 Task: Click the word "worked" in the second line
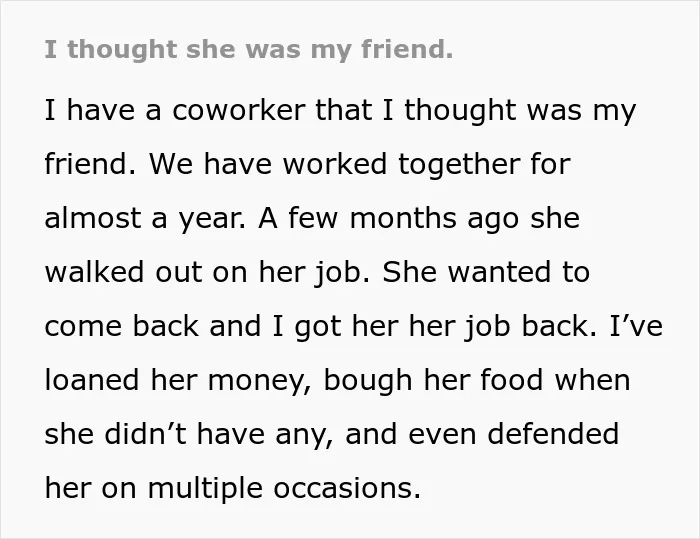pos(335,164)
